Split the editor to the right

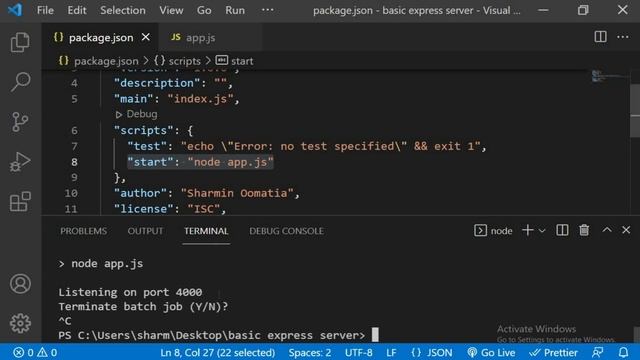600,37
